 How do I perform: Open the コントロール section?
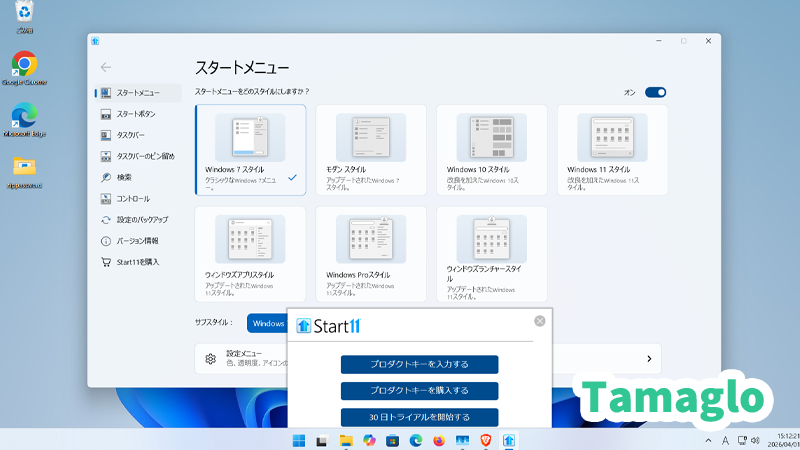(133, 198)
